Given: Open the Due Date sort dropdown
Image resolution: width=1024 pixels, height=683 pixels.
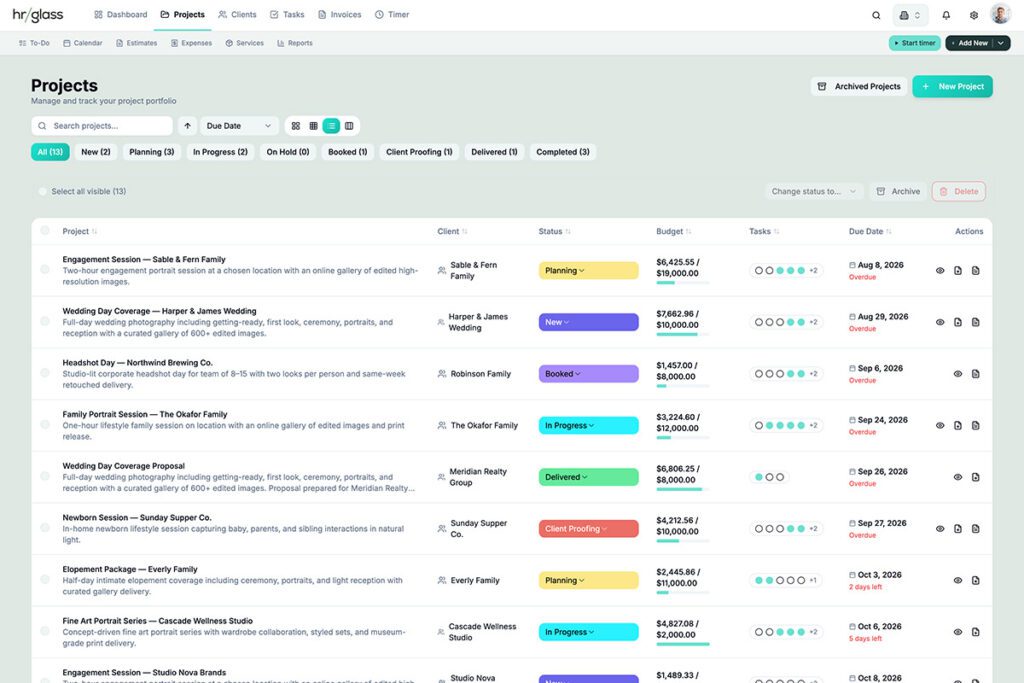Looking at the screenshot, I should (239, 126).
